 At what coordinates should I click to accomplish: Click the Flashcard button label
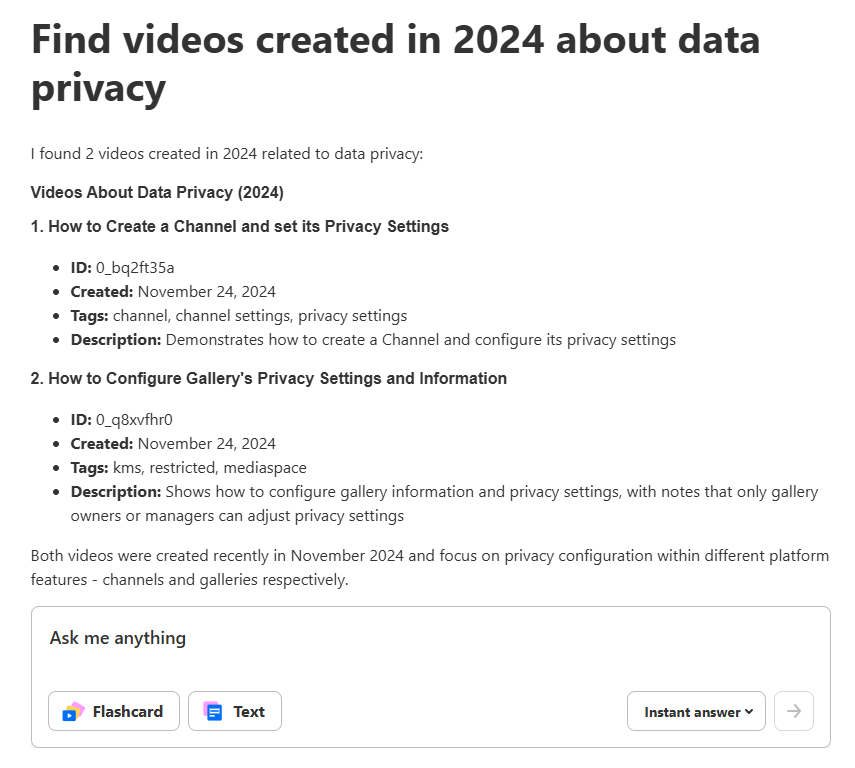click(127, 712)
